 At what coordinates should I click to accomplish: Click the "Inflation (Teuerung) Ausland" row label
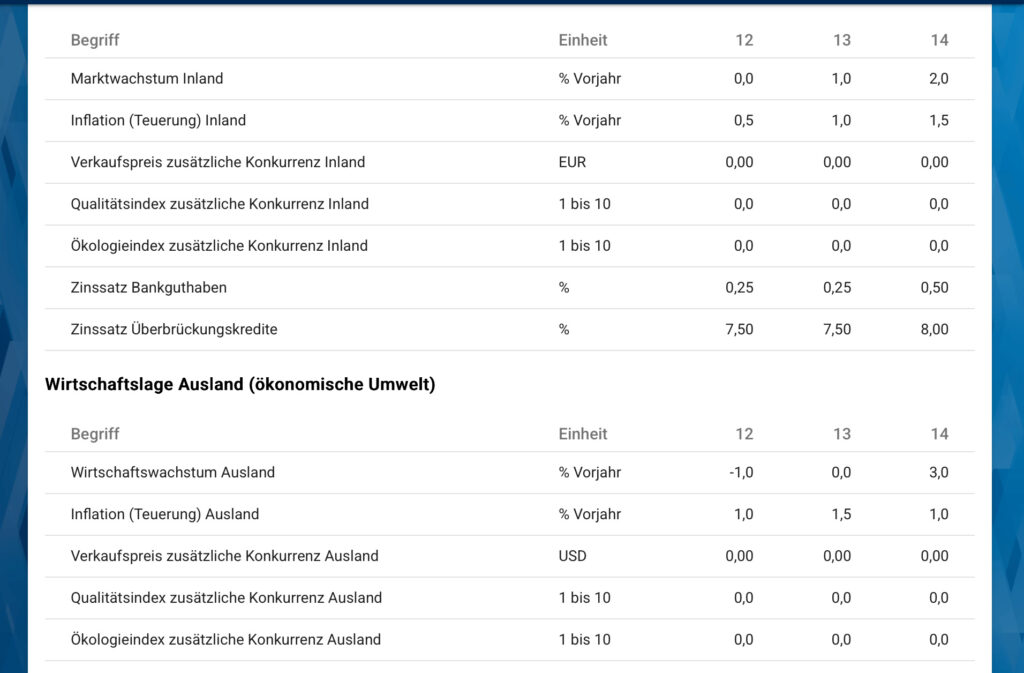point(165,515)
